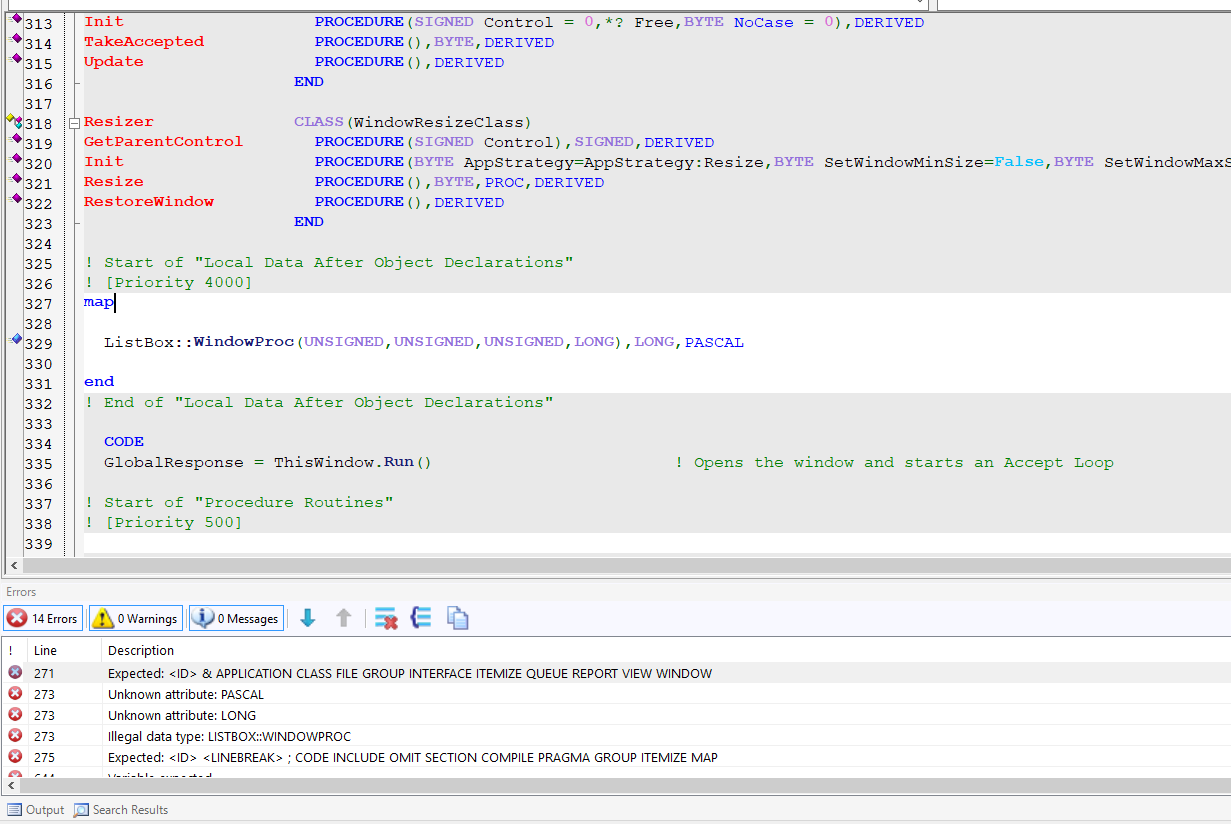Select the 'Unknown attribute: PASCAL' error

click(186, 695)
